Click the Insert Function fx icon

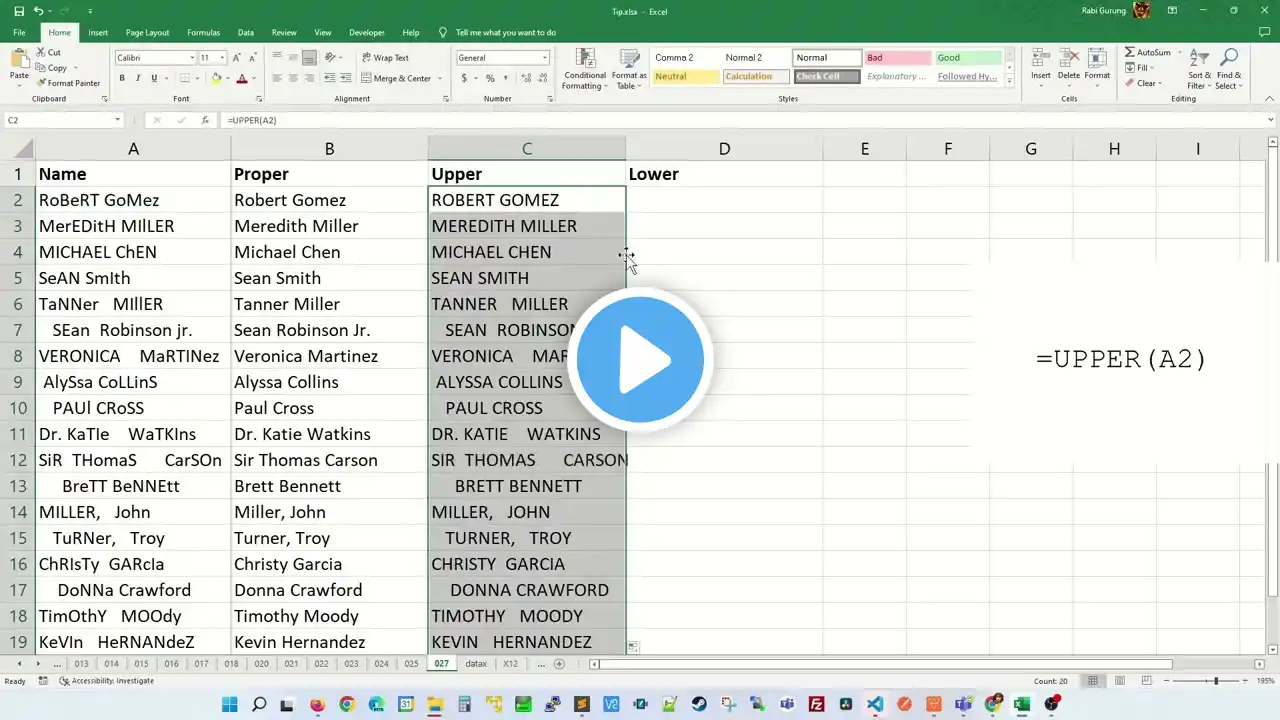point(205,120)
